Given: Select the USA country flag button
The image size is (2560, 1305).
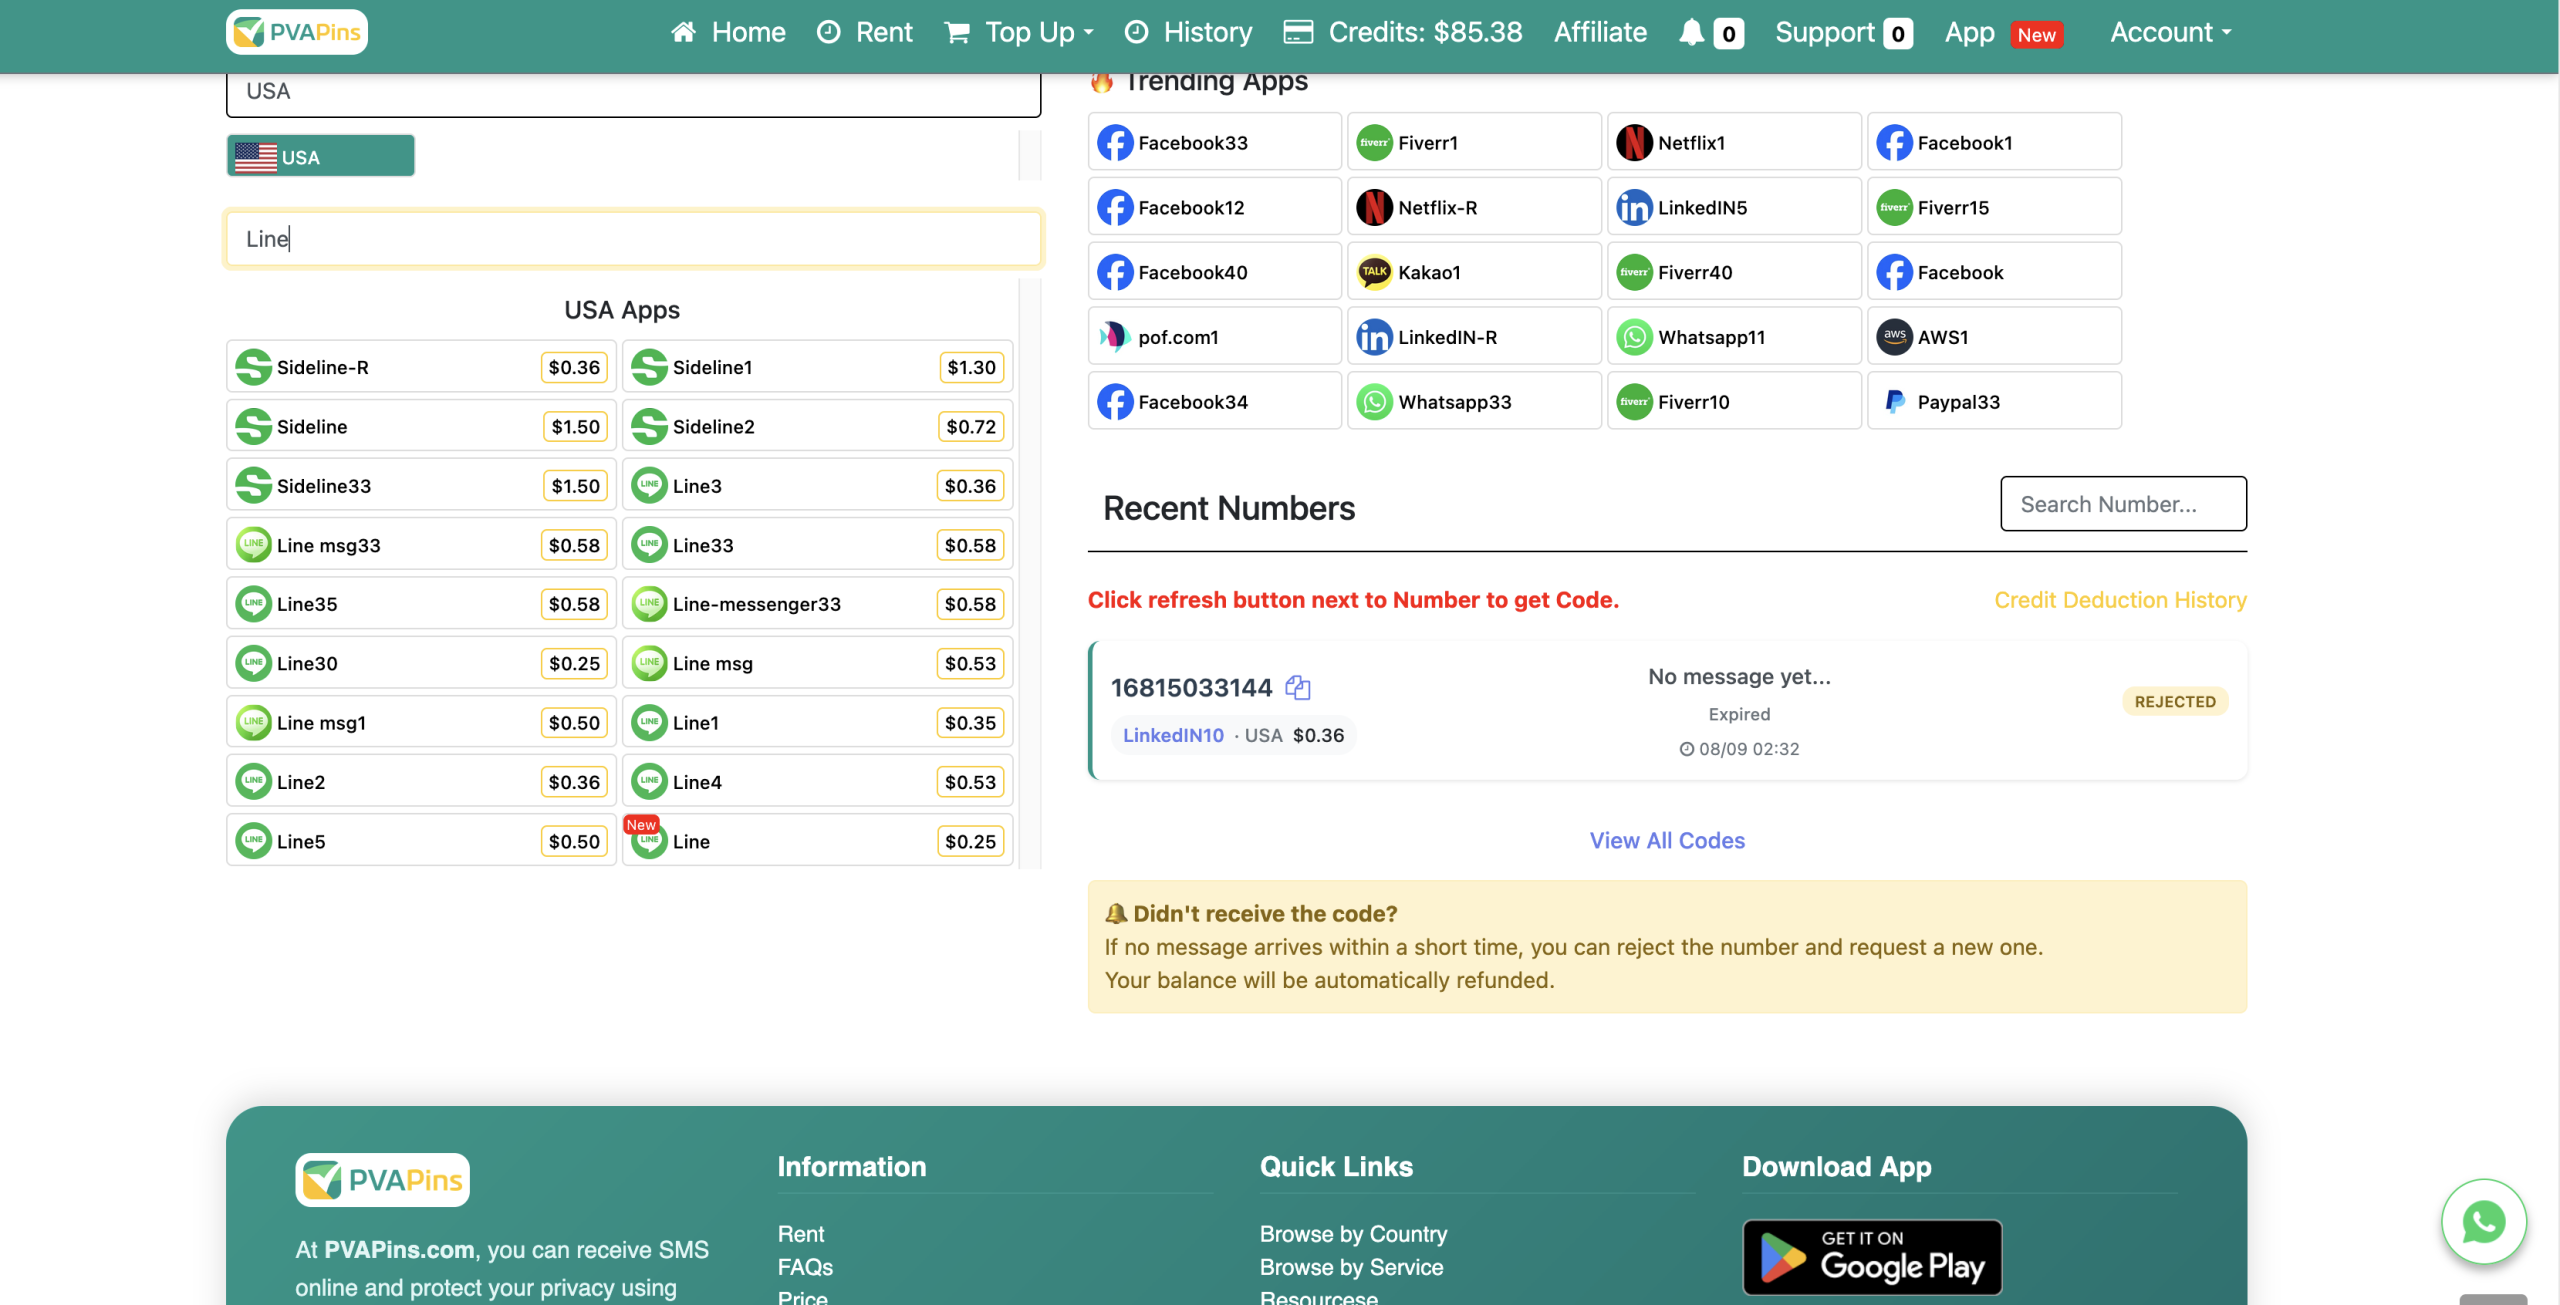Looking at the screenshot, I should tap(320, 156).
